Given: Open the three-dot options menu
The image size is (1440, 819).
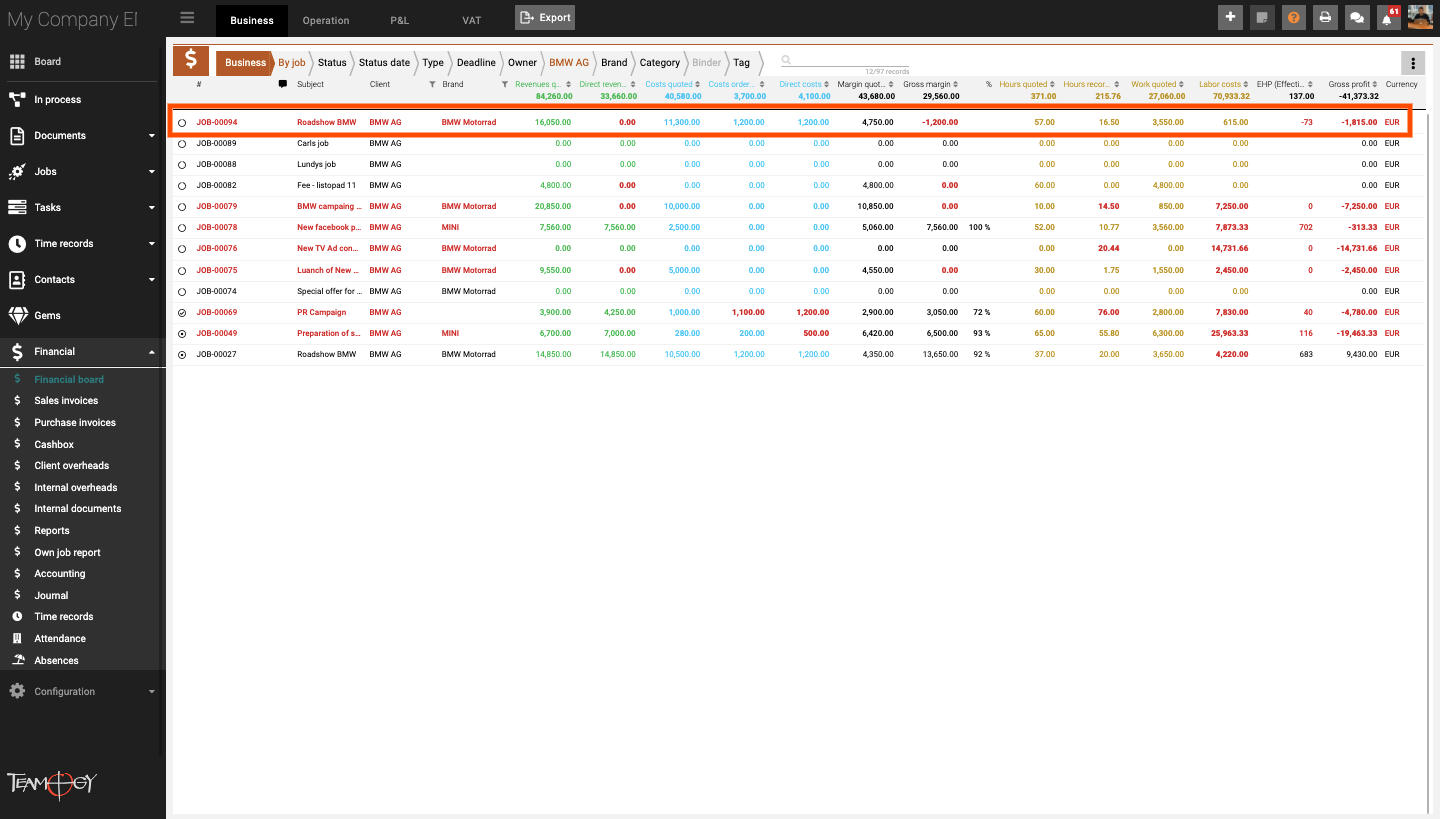Looking at the screenshot, I should click(x=1413, y=63).
